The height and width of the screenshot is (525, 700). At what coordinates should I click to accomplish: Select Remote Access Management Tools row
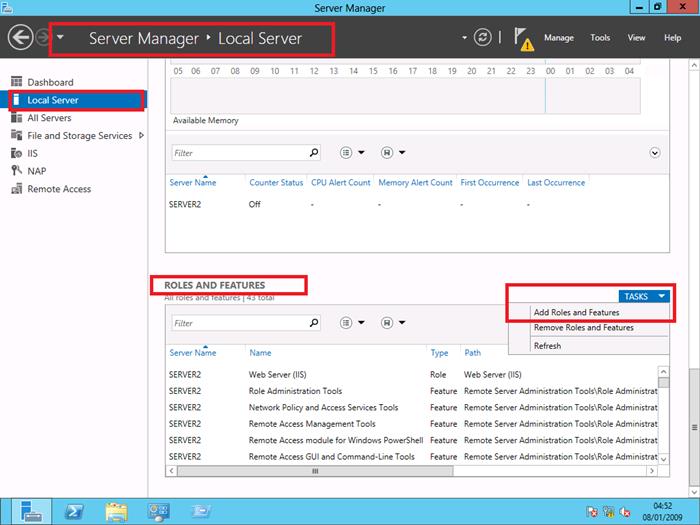point(412,424)
